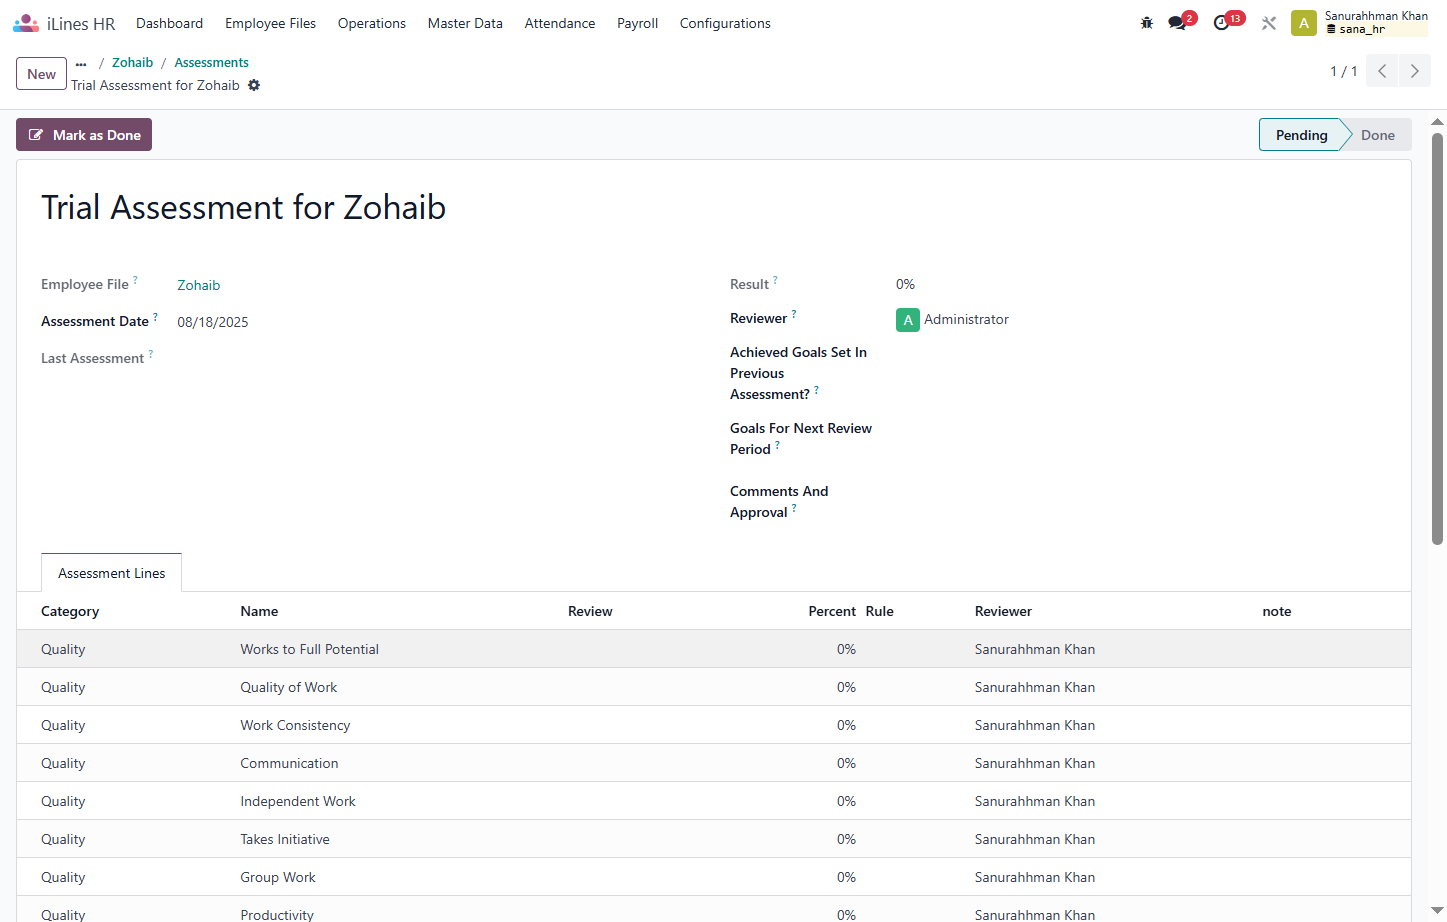The height and width of the screenshot is (922, 1447).
Task: Sort by the Percent column header
Action: (831, 611)
